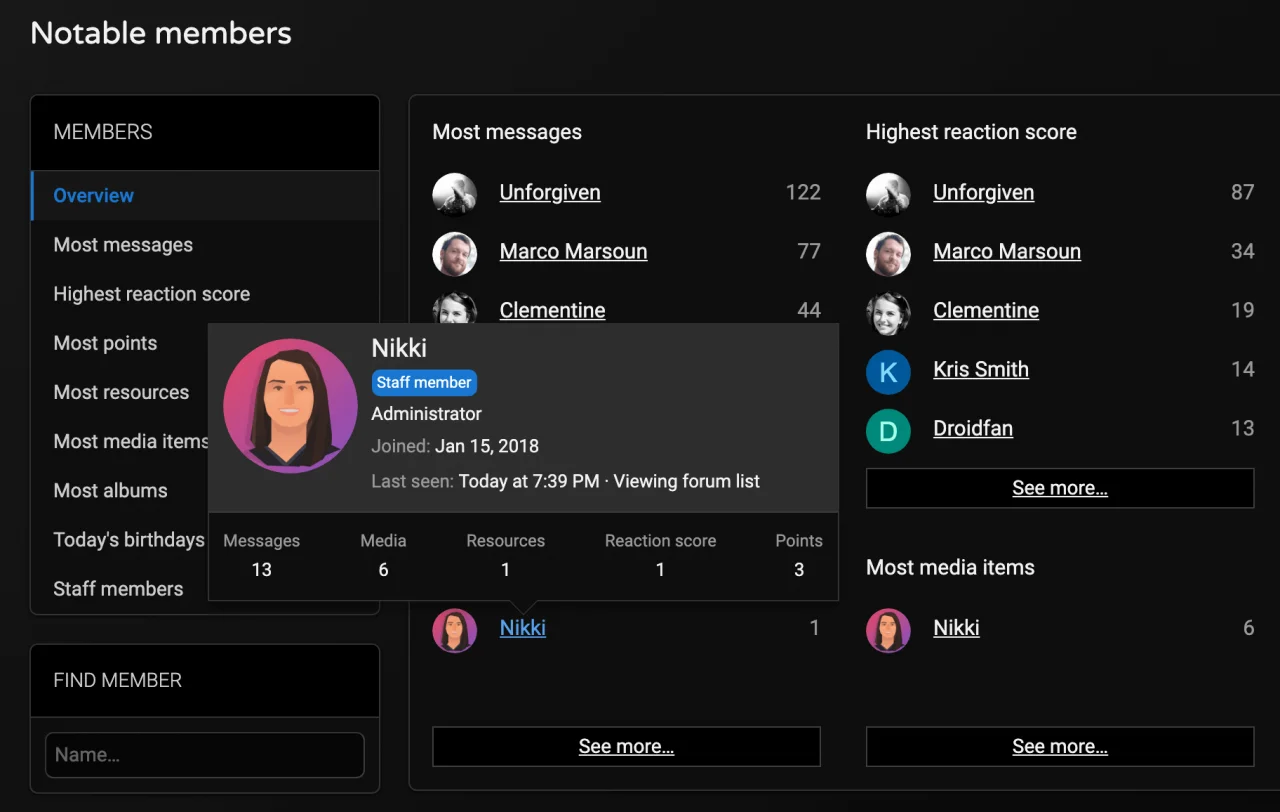
Task: Click See more under Highest reaction score
Action: coord(1059,488)
